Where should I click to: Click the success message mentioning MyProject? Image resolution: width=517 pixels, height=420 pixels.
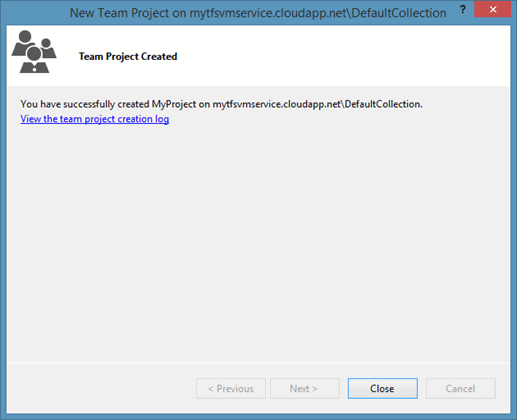221,104
